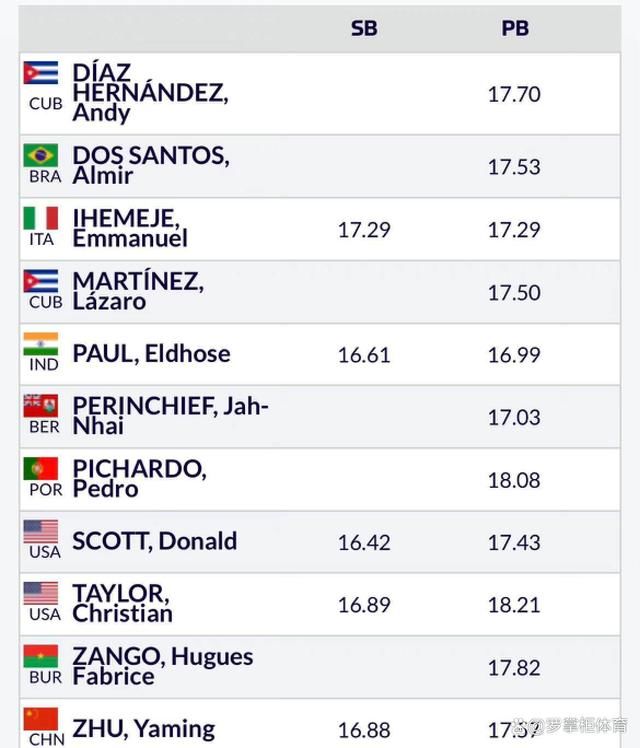
Task: Sort by SB column header
Action: [x=364, y=29]
